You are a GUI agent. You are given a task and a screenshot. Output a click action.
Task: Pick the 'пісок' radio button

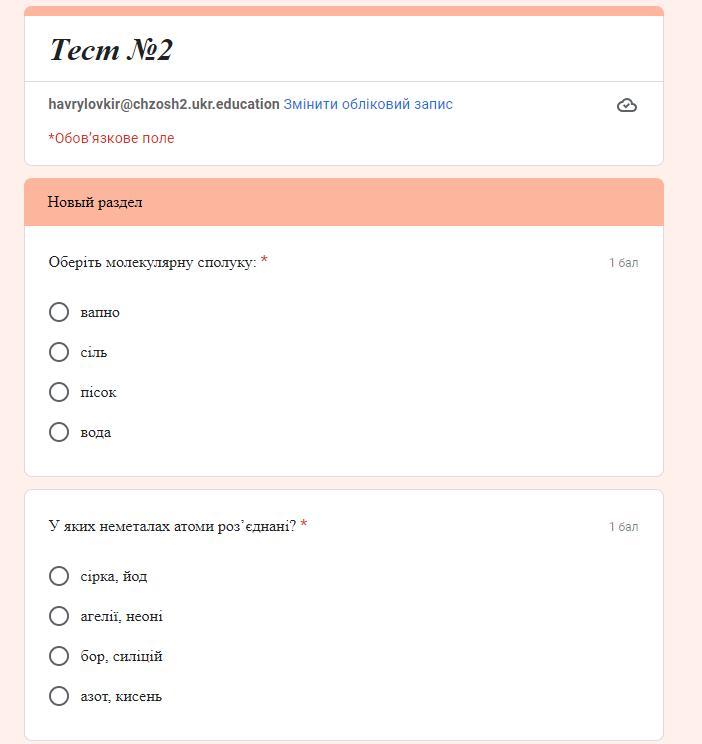click(x=59, y=392)
